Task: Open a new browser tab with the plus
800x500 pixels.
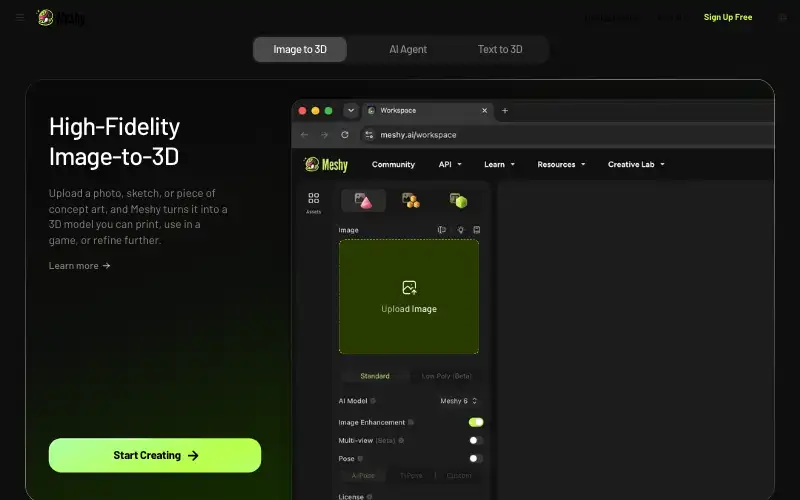Action: tap(505, 111)
